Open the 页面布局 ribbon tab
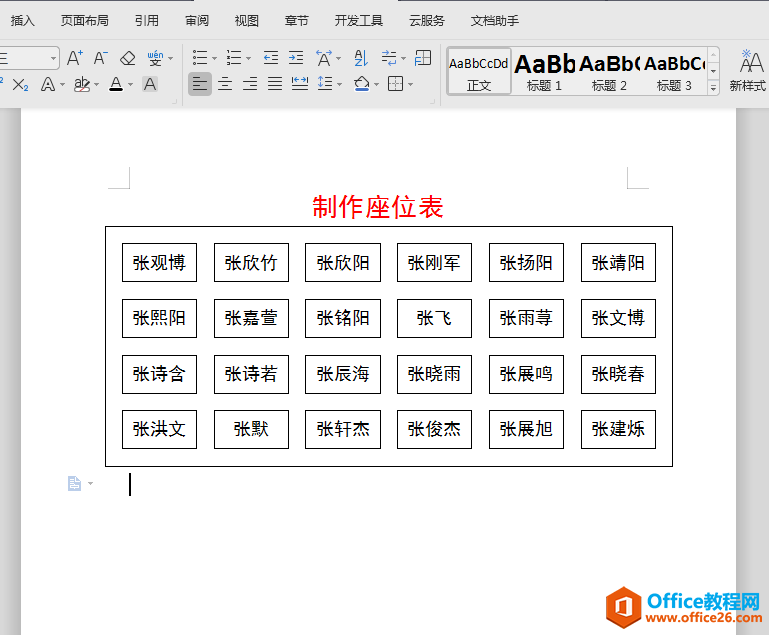 pyautogui.click(x=84, y=20)
